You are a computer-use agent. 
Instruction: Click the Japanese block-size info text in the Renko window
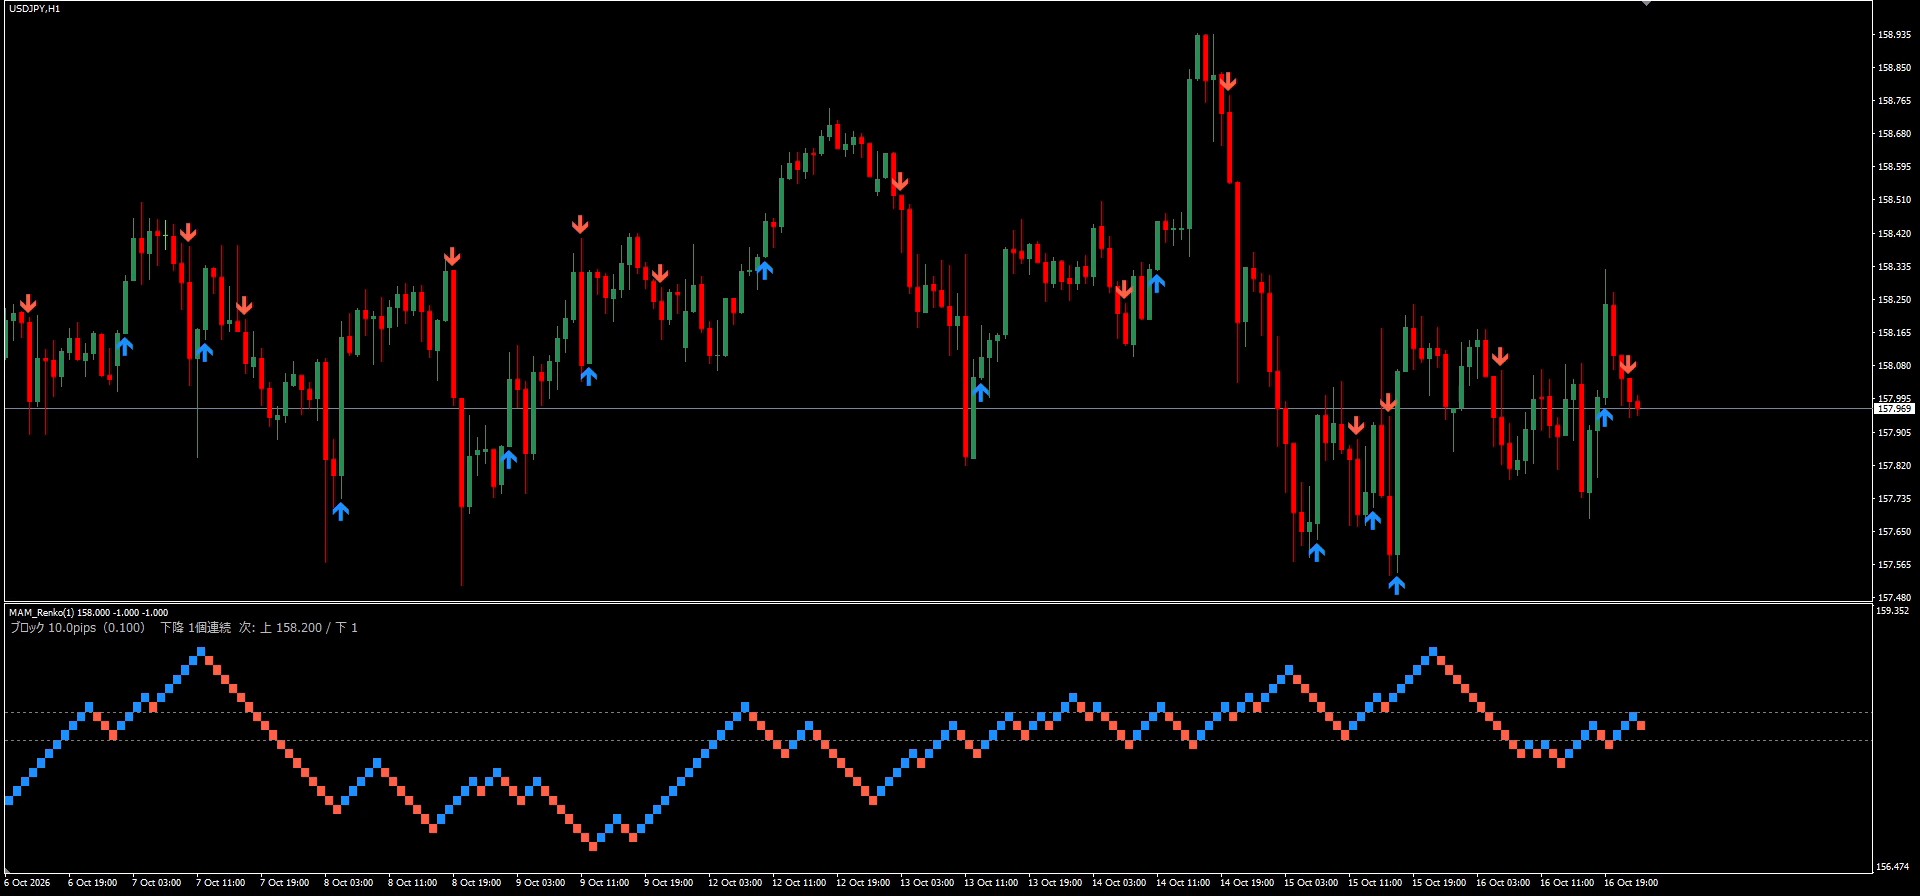tap(184, 628)
